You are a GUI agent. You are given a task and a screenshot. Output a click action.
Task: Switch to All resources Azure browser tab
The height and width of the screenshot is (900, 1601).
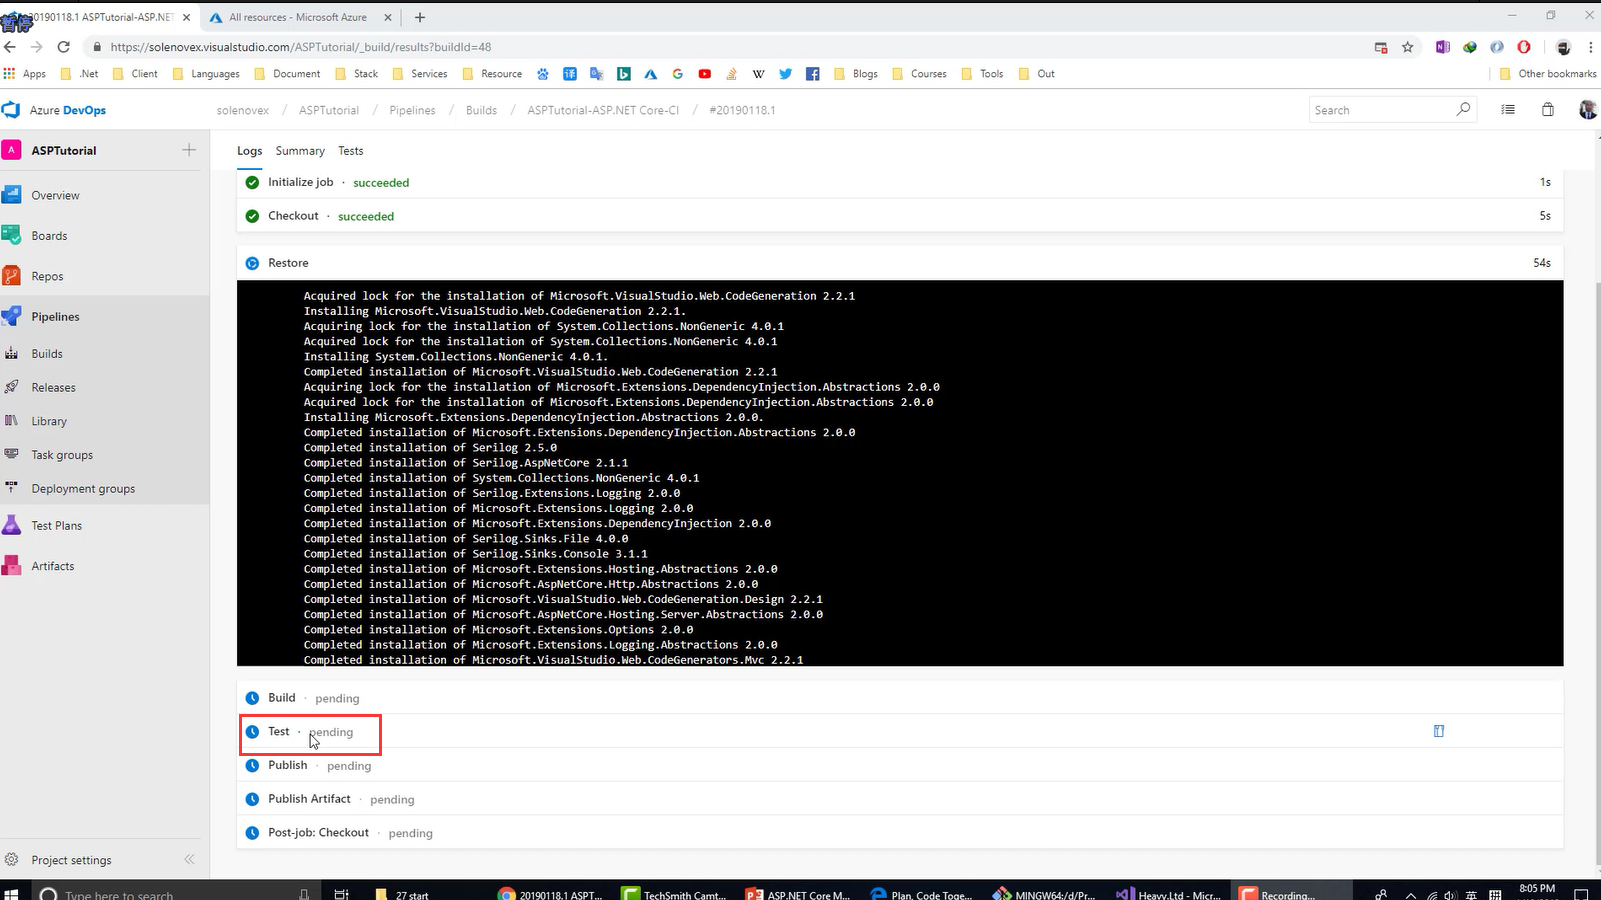[297, 17]
